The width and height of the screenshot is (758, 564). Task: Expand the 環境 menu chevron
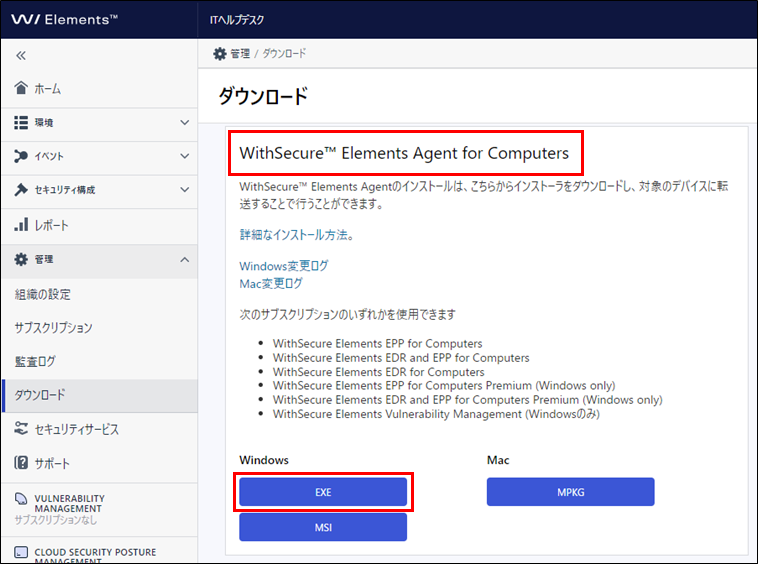185,123
